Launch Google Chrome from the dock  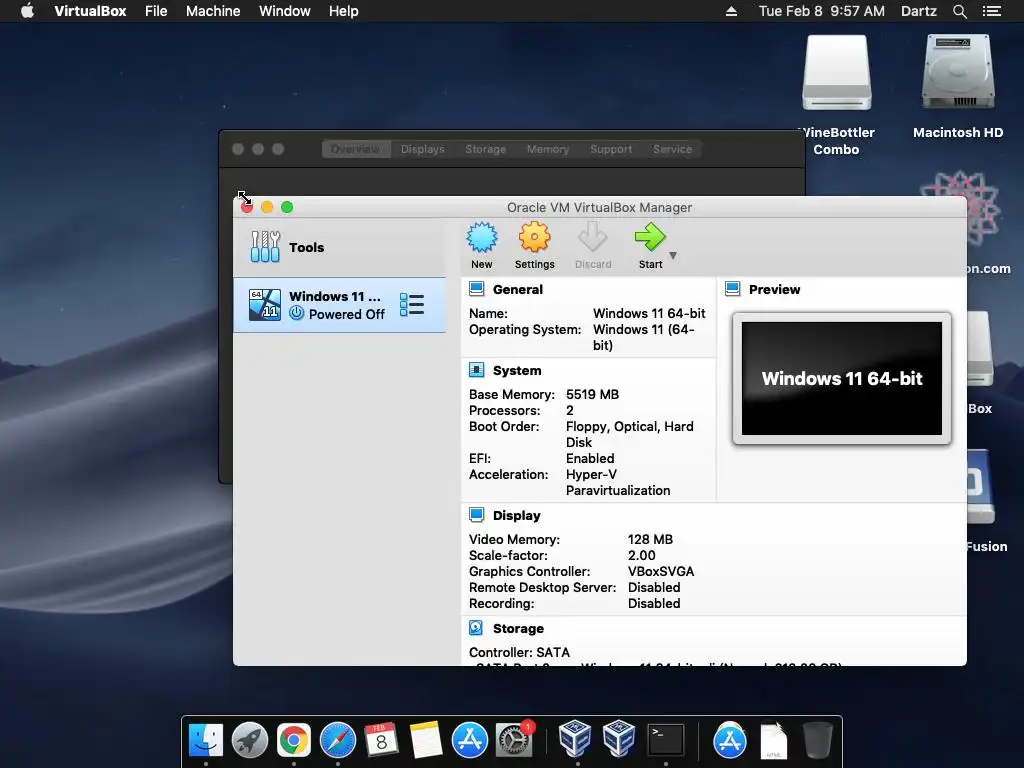click(x=293, y=740)
